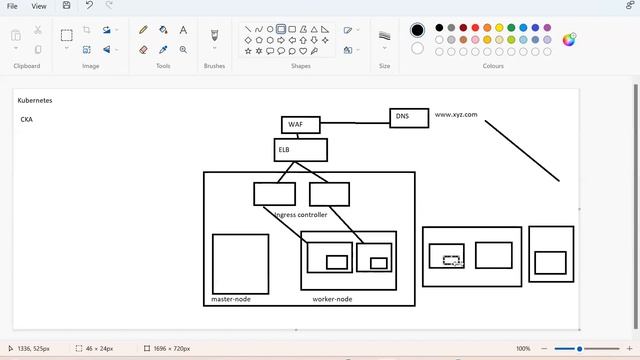Click the Crop image icon
Image resolution: width=640 pixels, height=360 pixels.
pos(87,30)
